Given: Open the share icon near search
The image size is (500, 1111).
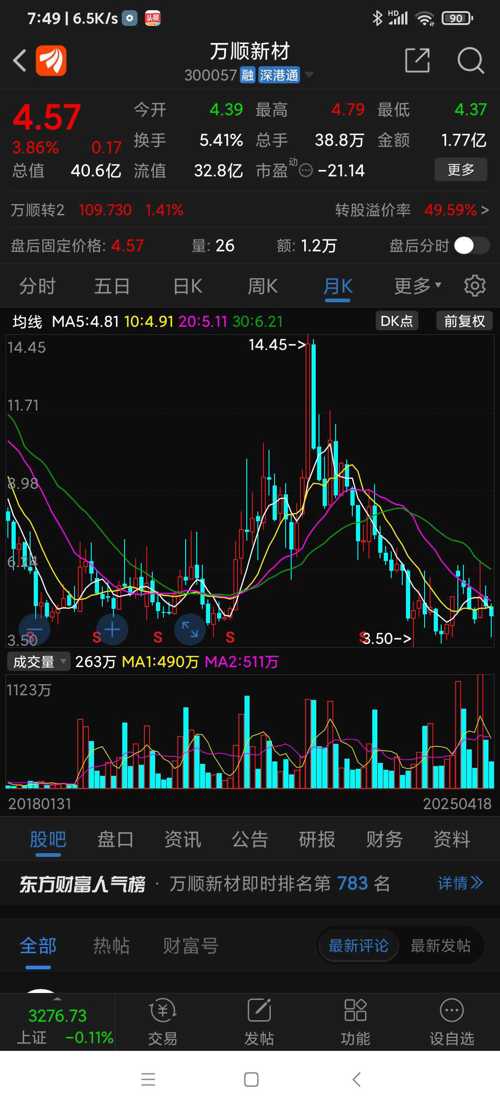Looking at the screenshot, I should point(417,60).
